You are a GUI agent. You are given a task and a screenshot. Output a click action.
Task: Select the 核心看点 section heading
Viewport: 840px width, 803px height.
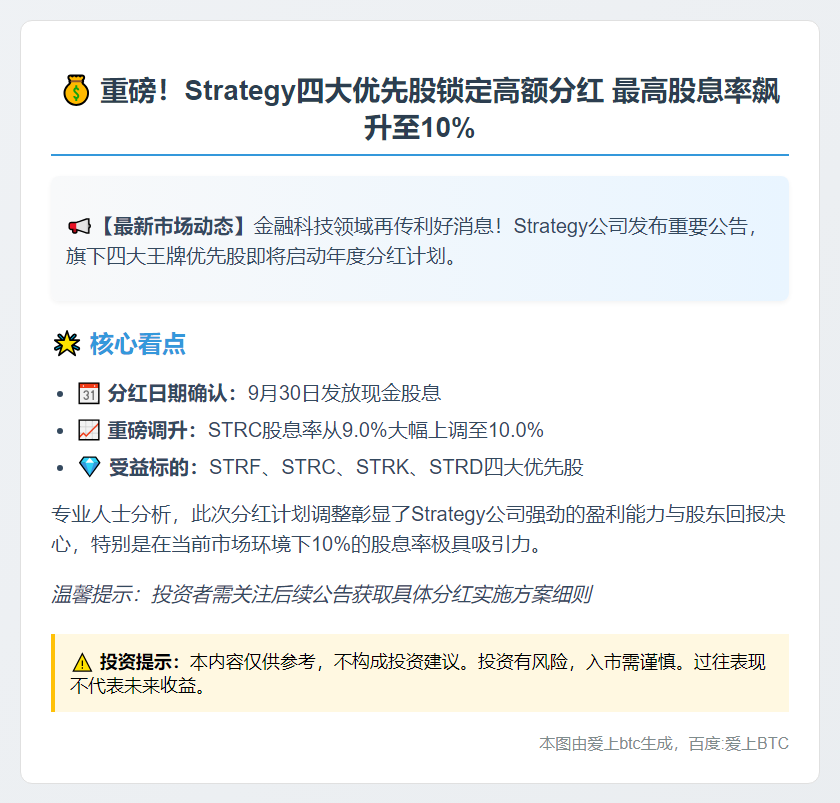point(137,345)
